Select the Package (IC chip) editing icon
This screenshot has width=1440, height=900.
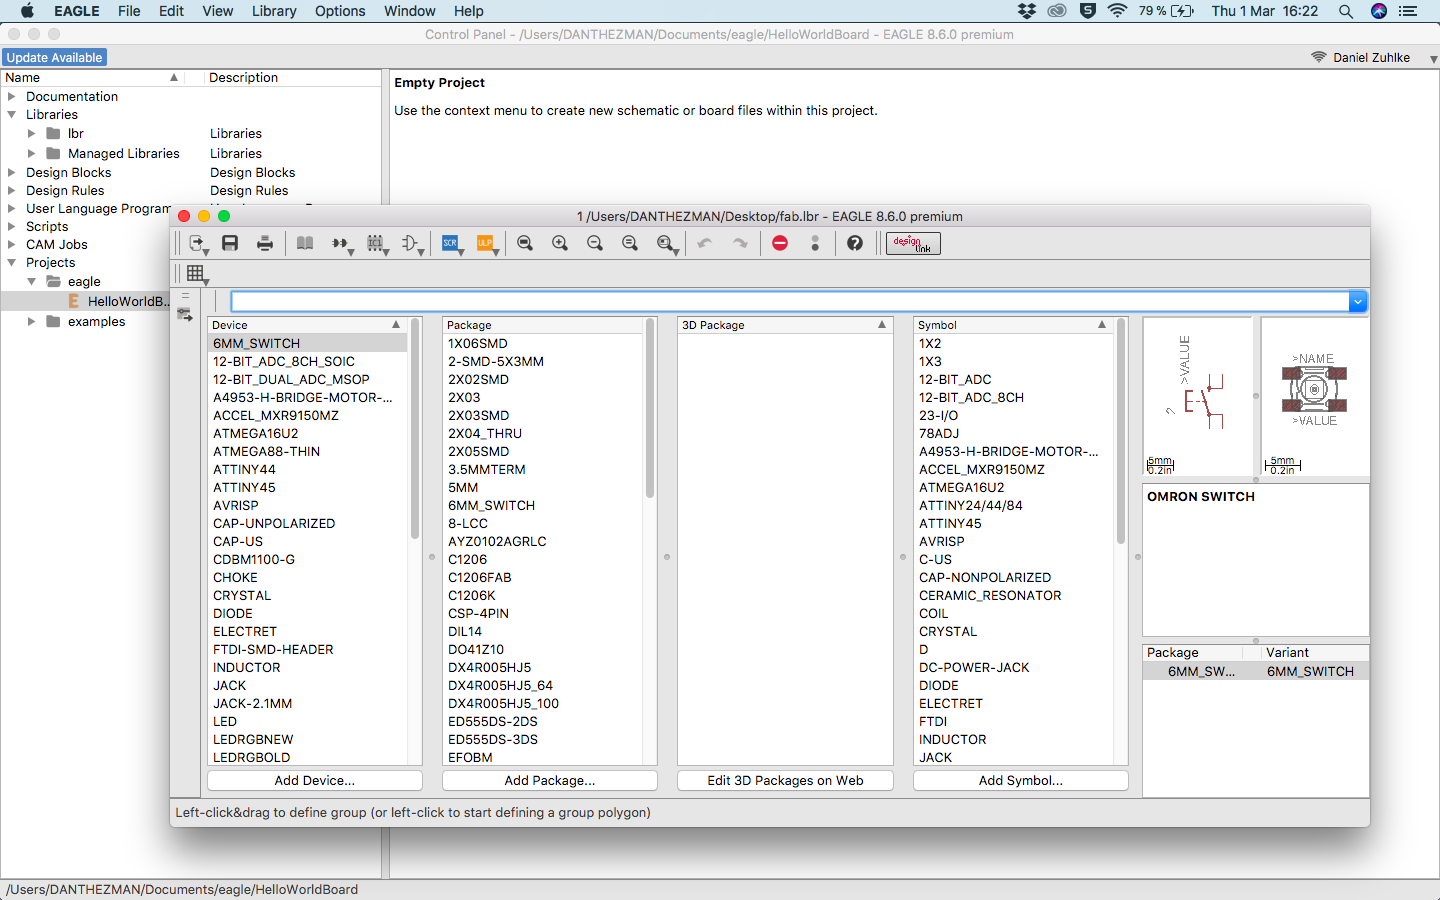coord(376,243)
